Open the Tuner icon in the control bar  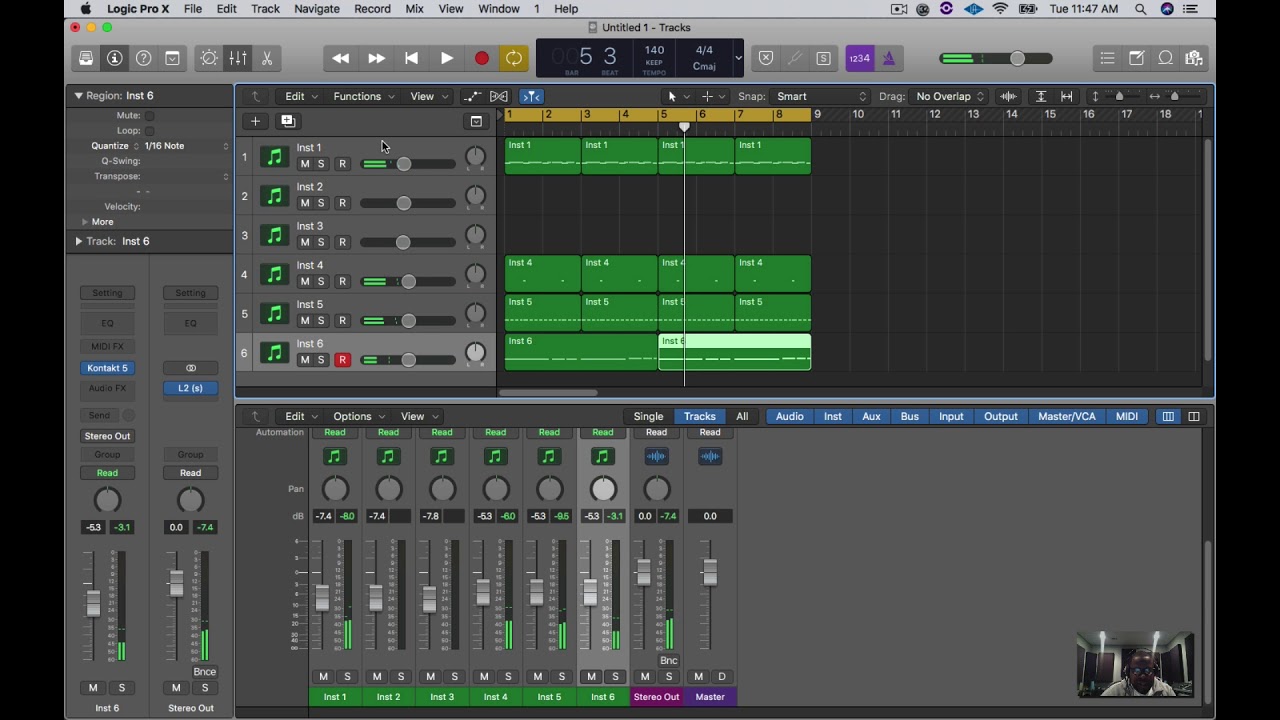coord(795,58)
